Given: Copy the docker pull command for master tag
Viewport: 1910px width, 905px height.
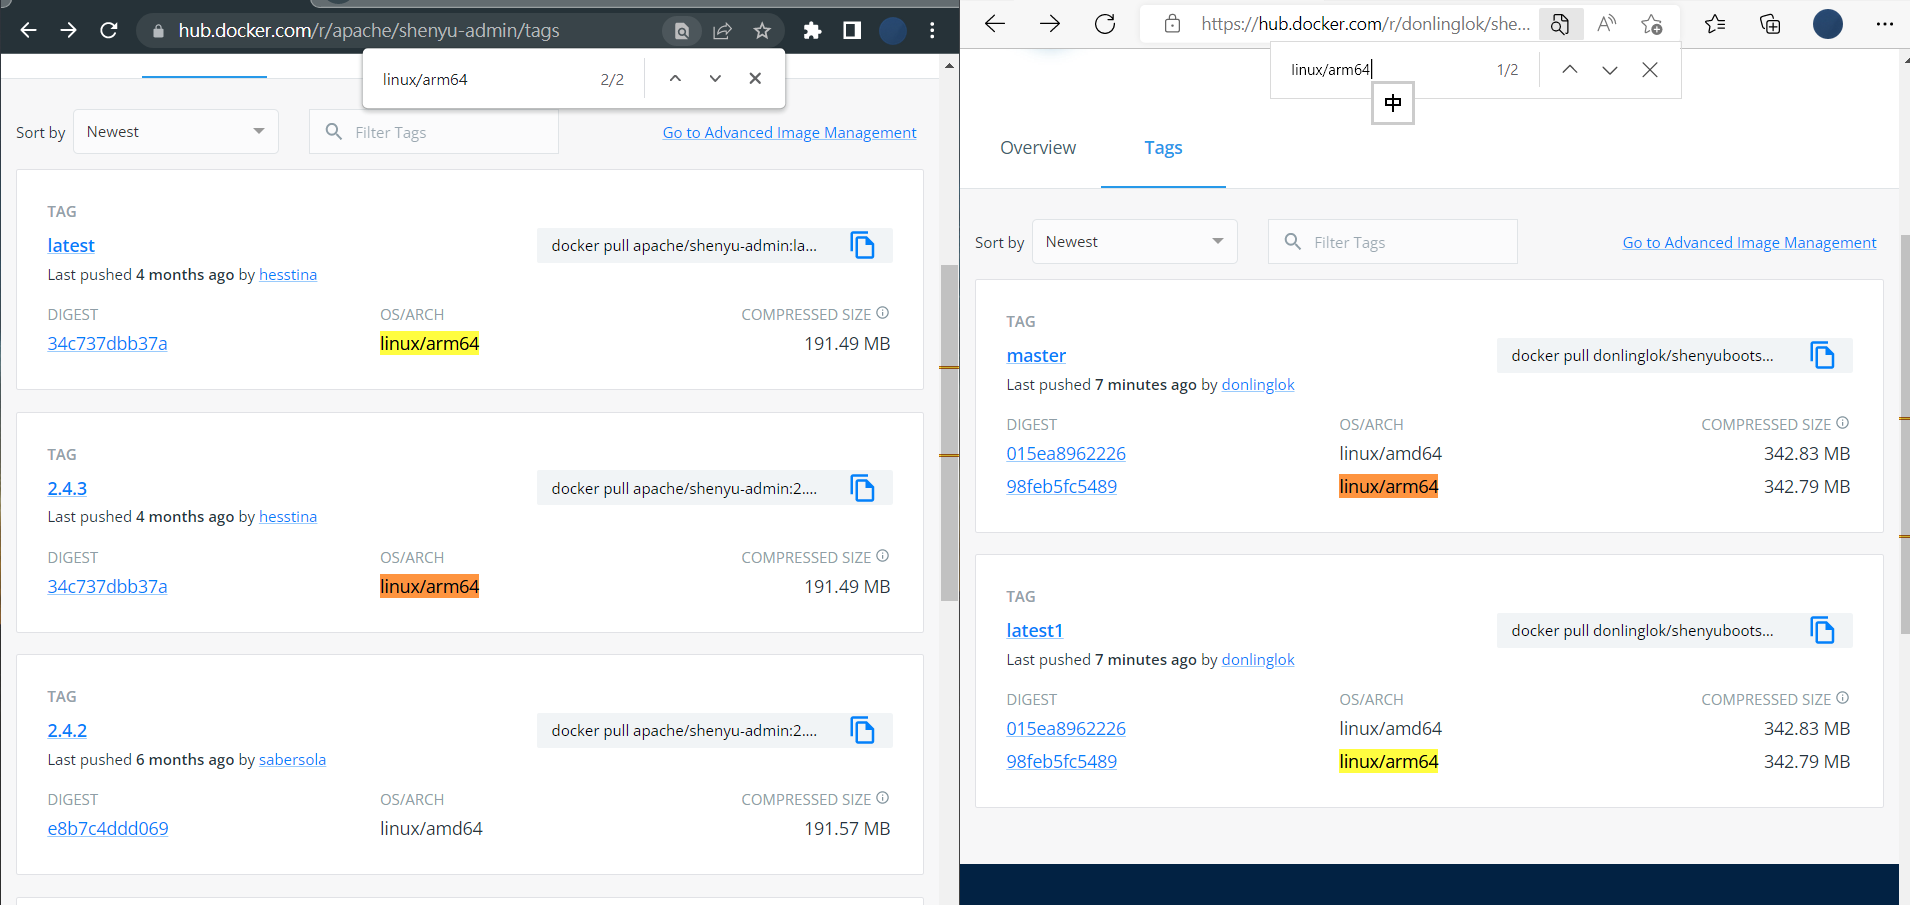Looking at the screenshot, I should (x=1822, y=355).
